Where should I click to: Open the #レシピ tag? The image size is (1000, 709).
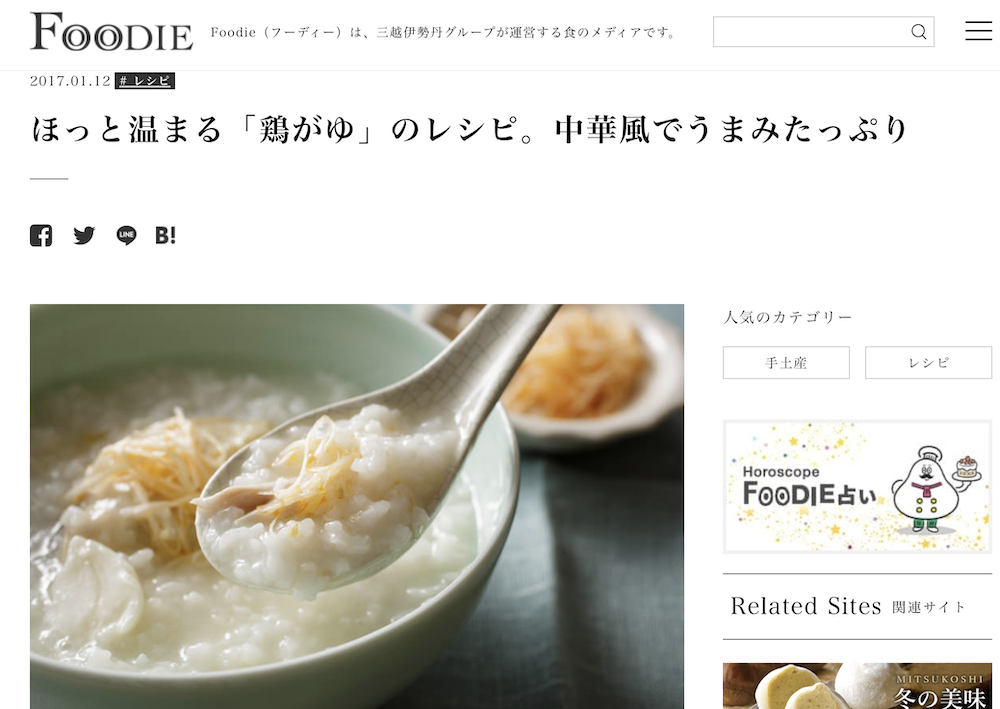pyautogui.click(x=145, y=81)
